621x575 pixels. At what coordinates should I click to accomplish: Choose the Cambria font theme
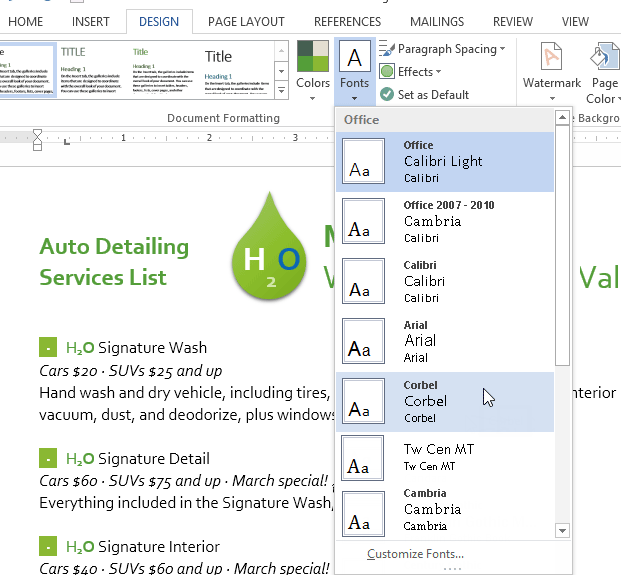pyautogui.click(x=445, y=513)
